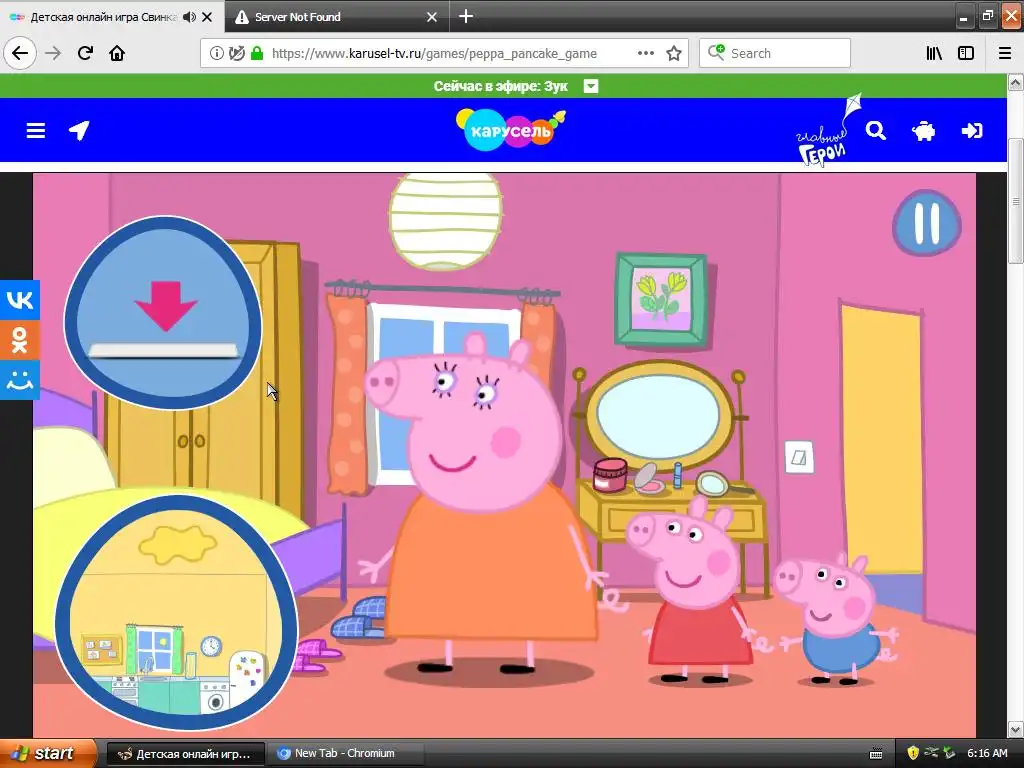
Task: Click the page scrollbar down arrow
Action: [1016, 729]
